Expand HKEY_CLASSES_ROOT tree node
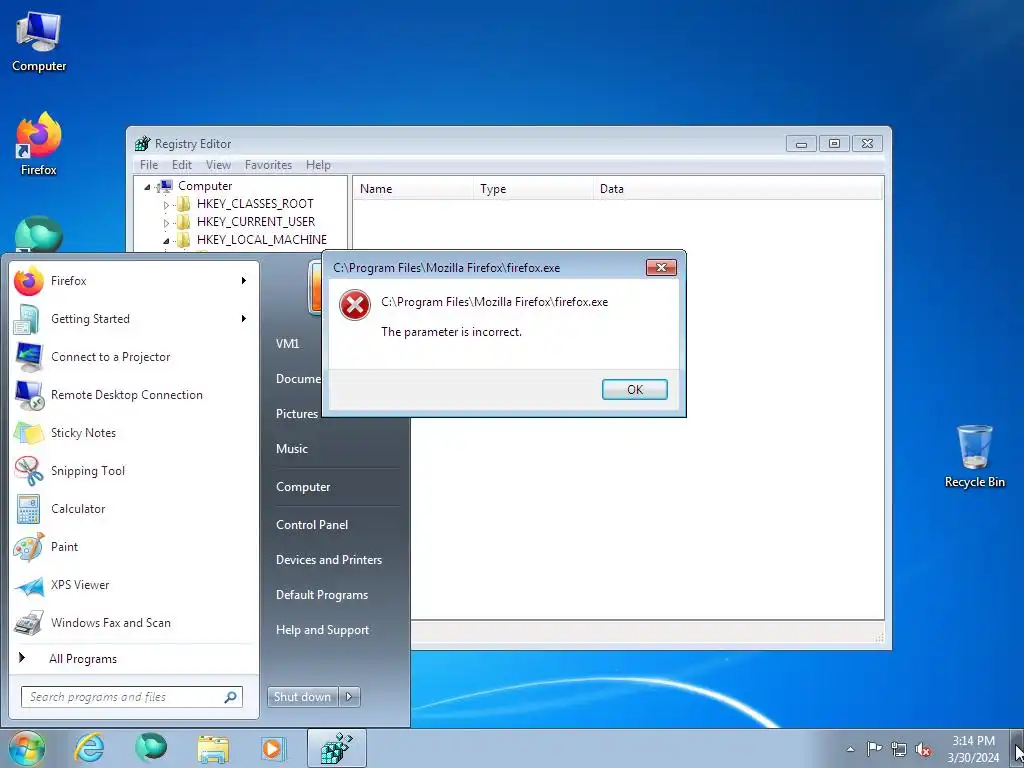Image resolution: width=1024 pixels, height=768 pixels. click(x=166, y=204)
